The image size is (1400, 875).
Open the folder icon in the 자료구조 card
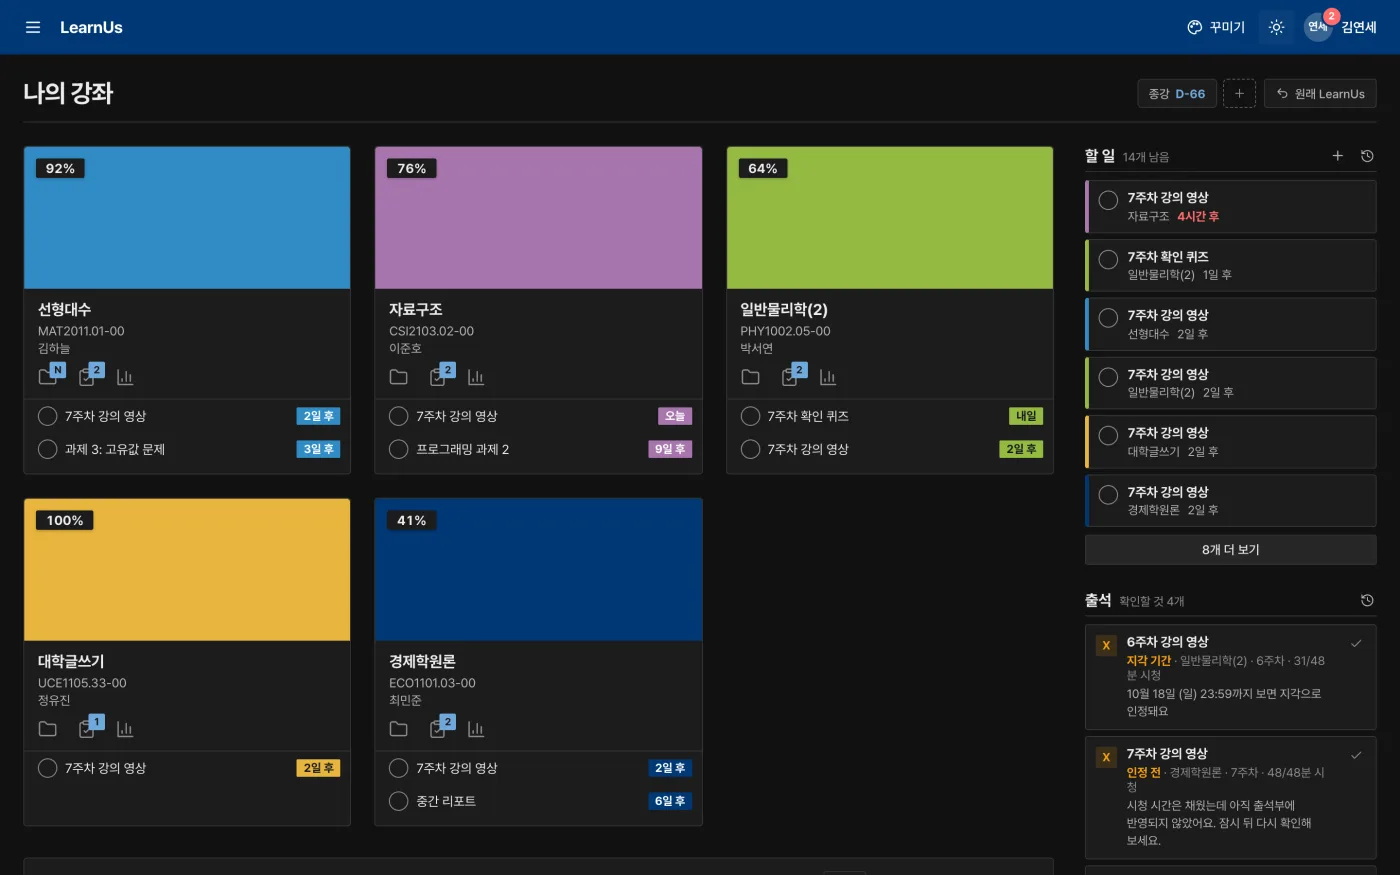(399, 376)
